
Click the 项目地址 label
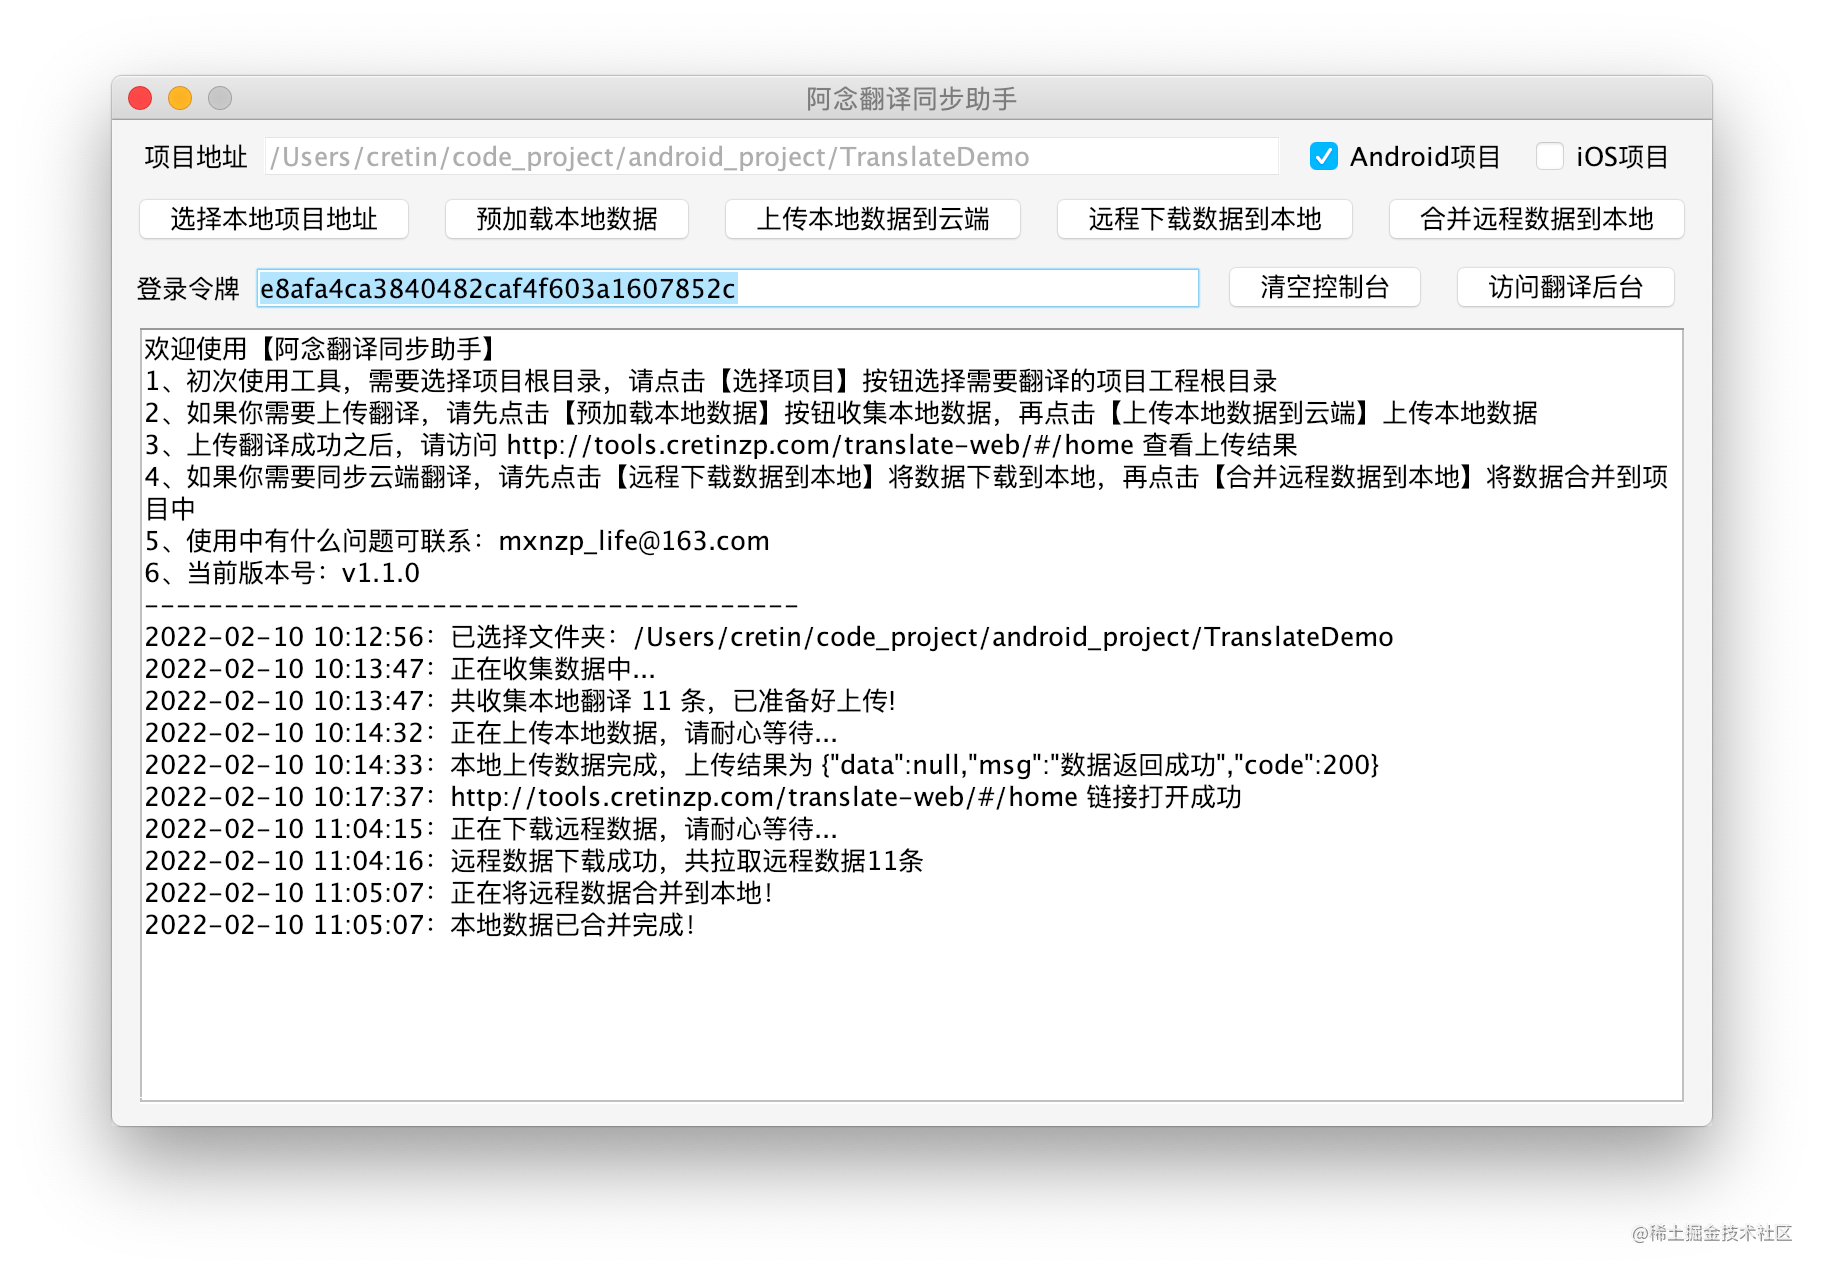196,157
